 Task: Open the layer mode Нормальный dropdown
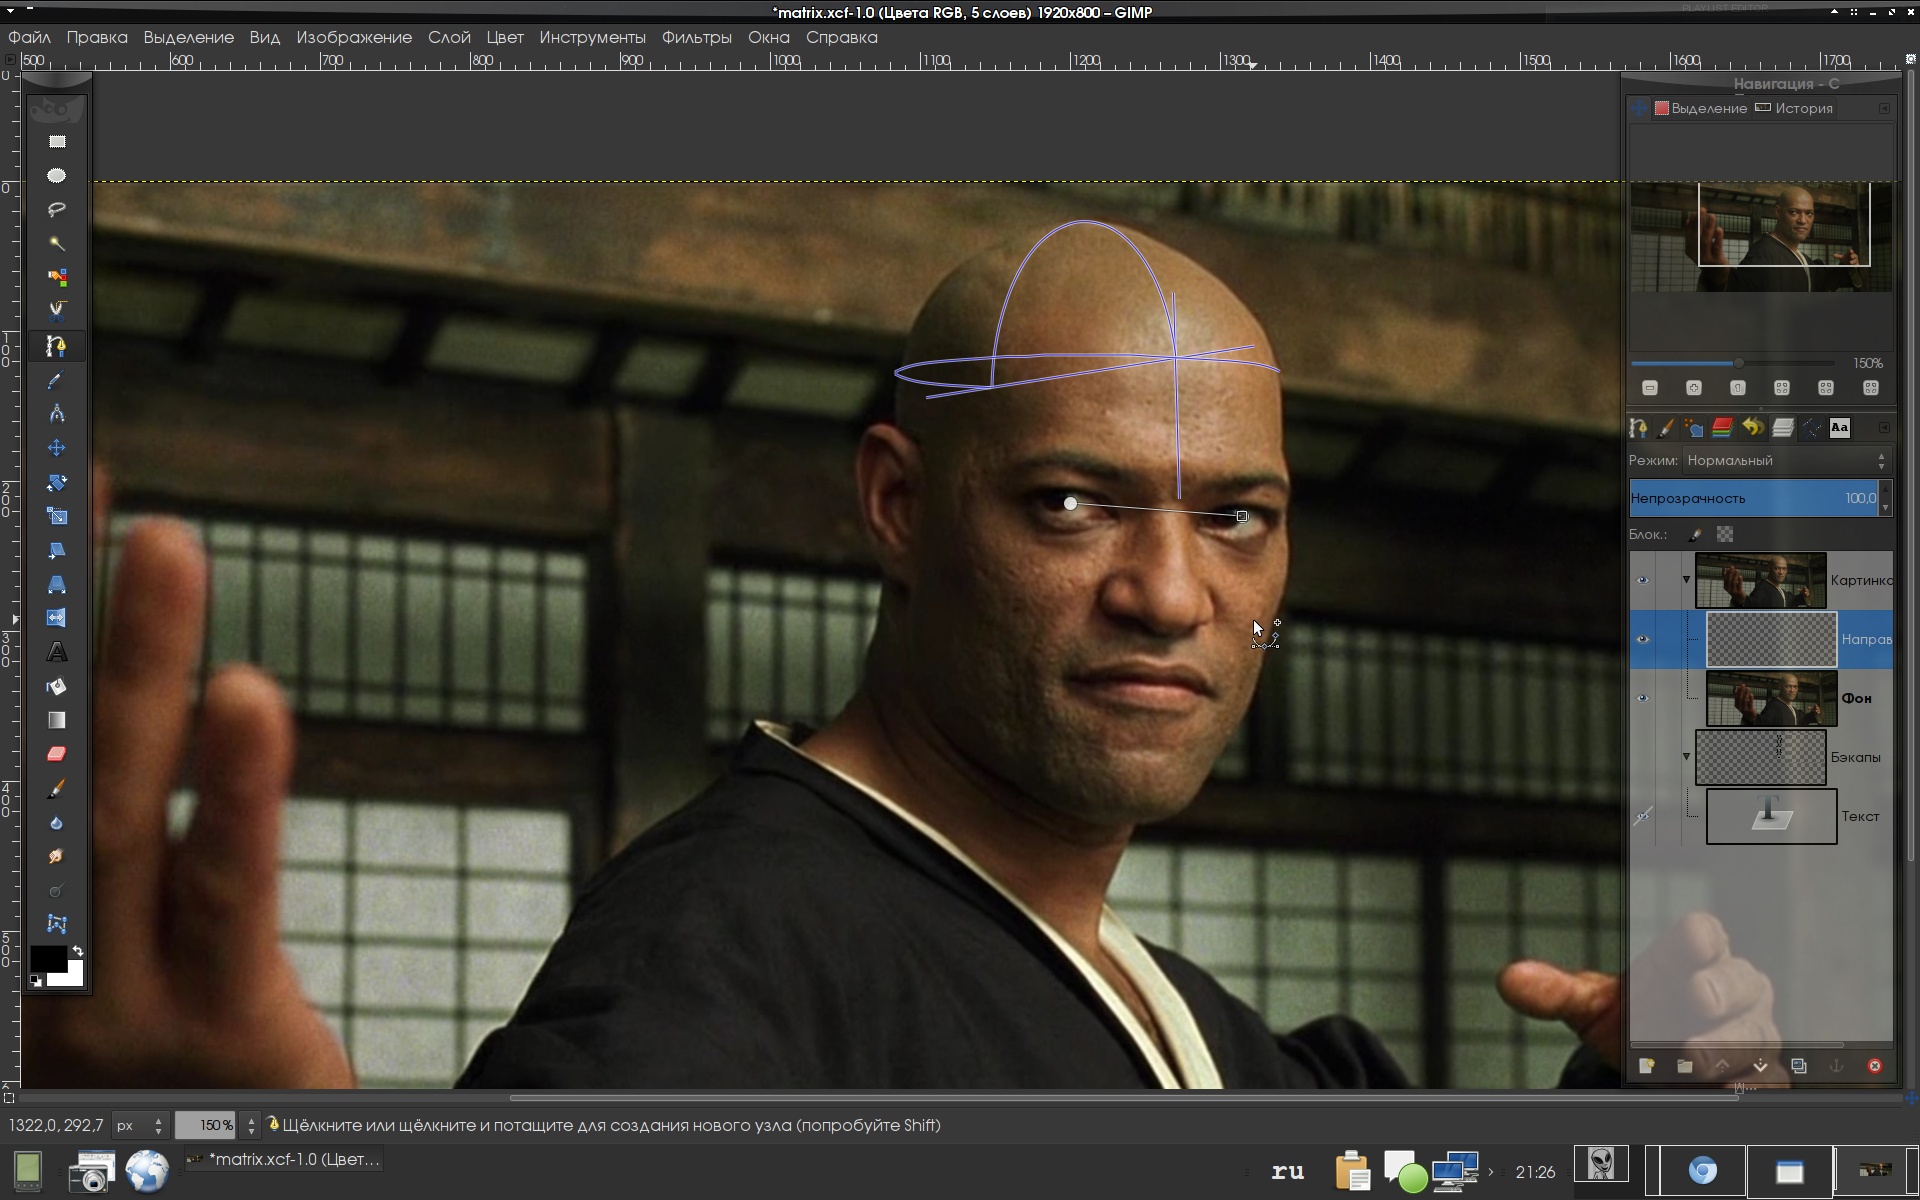(1786, 460)
